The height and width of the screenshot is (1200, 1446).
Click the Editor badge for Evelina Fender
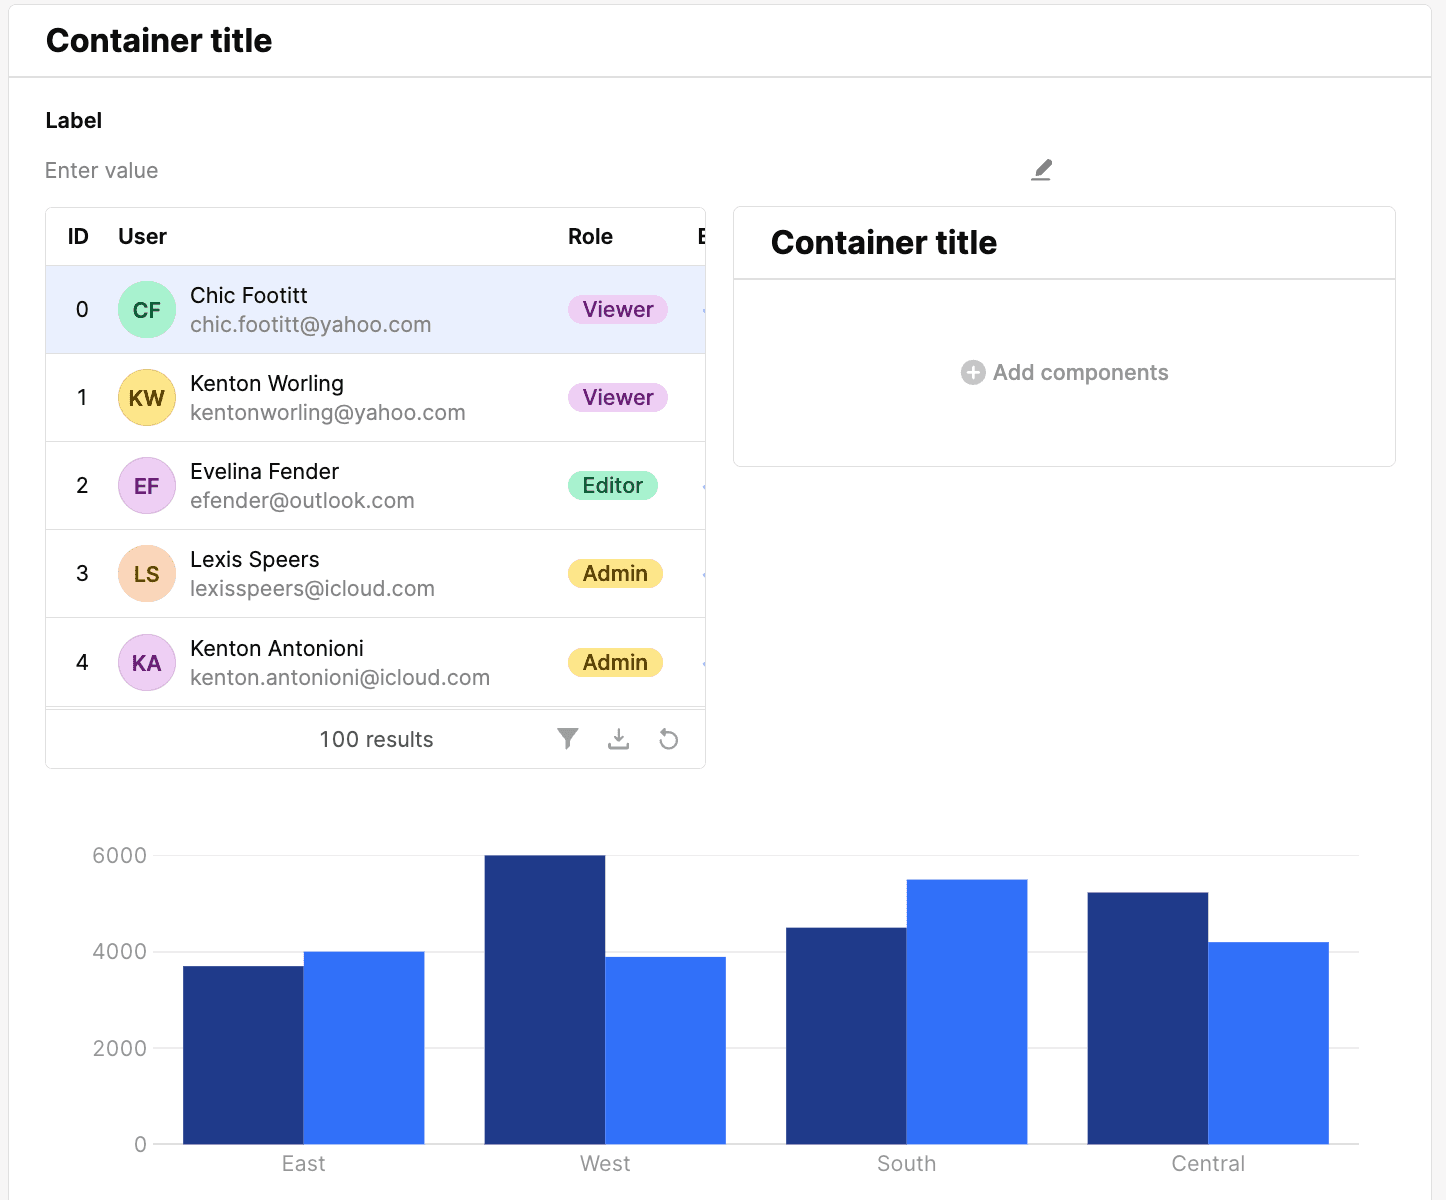pyautogui.click(x=612, y=485)
